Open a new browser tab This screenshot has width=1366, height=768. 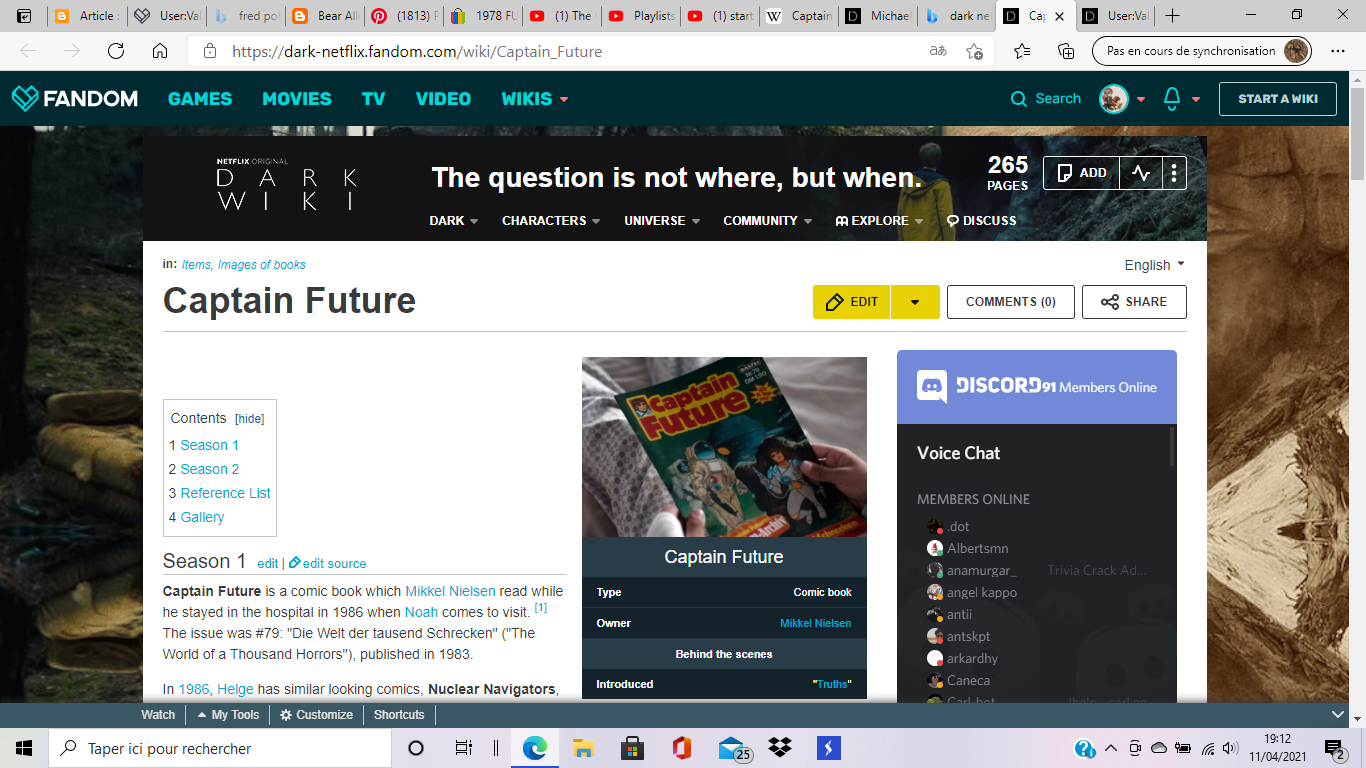tap(1173, 16)
